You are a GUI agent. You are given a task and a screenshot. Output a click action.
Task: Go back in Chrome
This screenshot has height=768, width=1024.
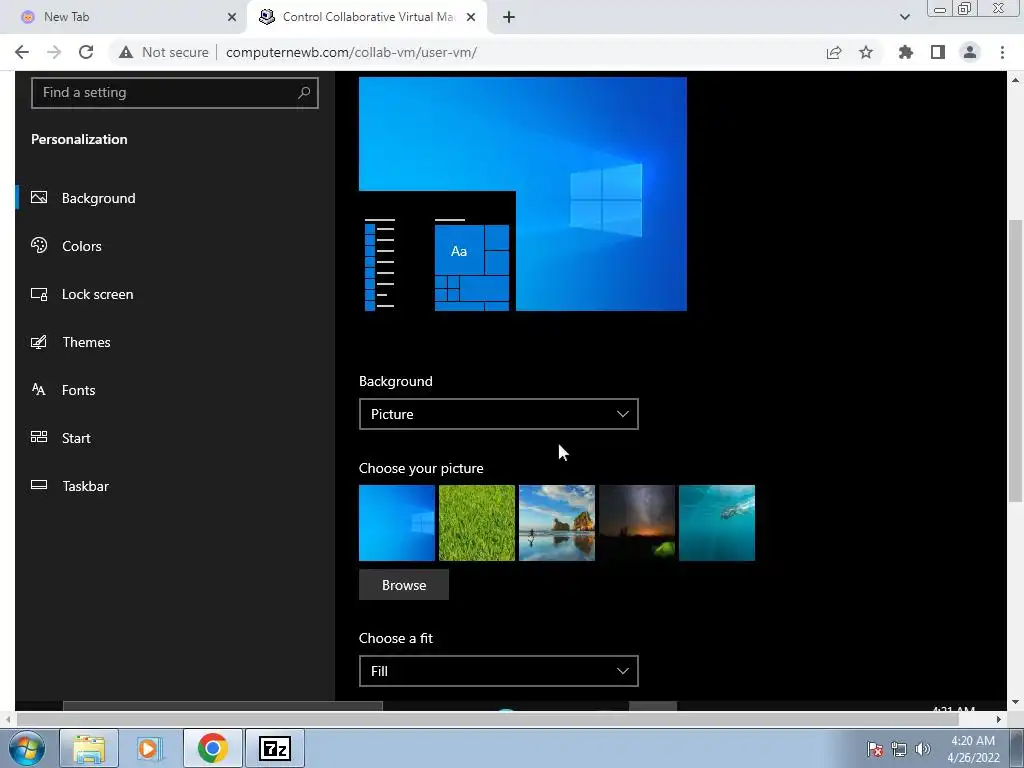click(22, 52)
